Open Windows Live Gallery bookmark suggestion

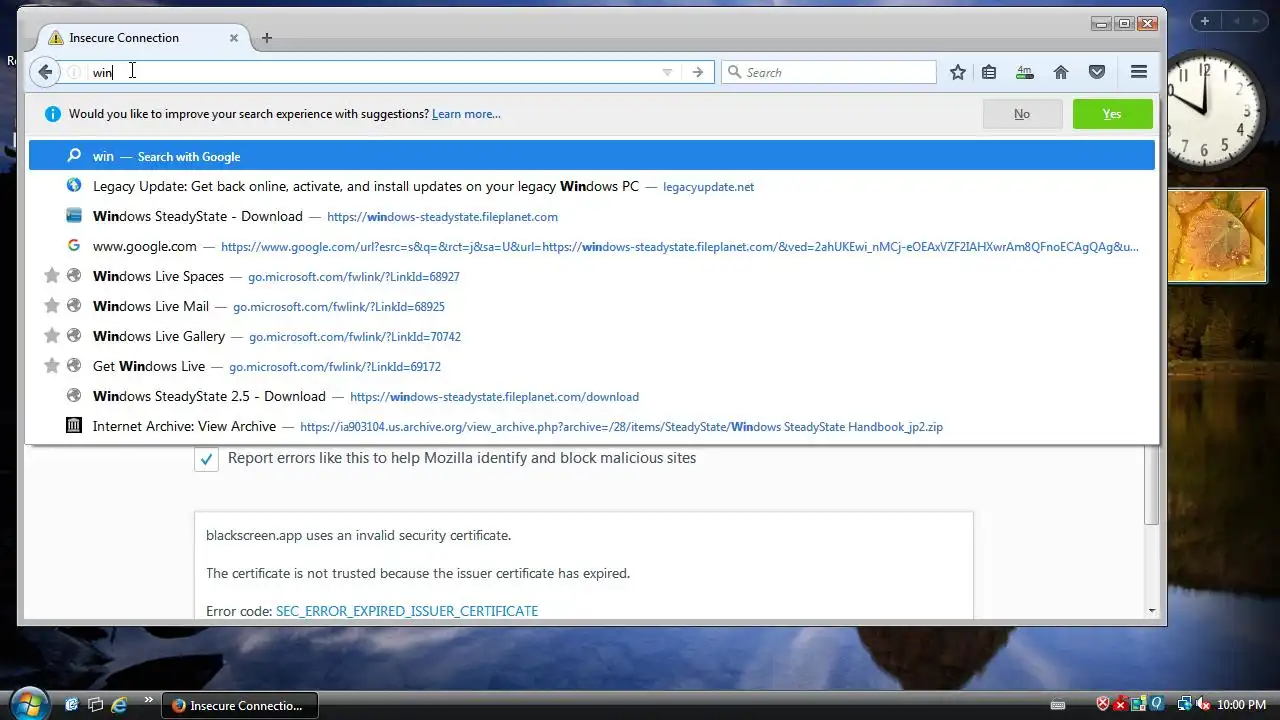[x=592, y=336]
